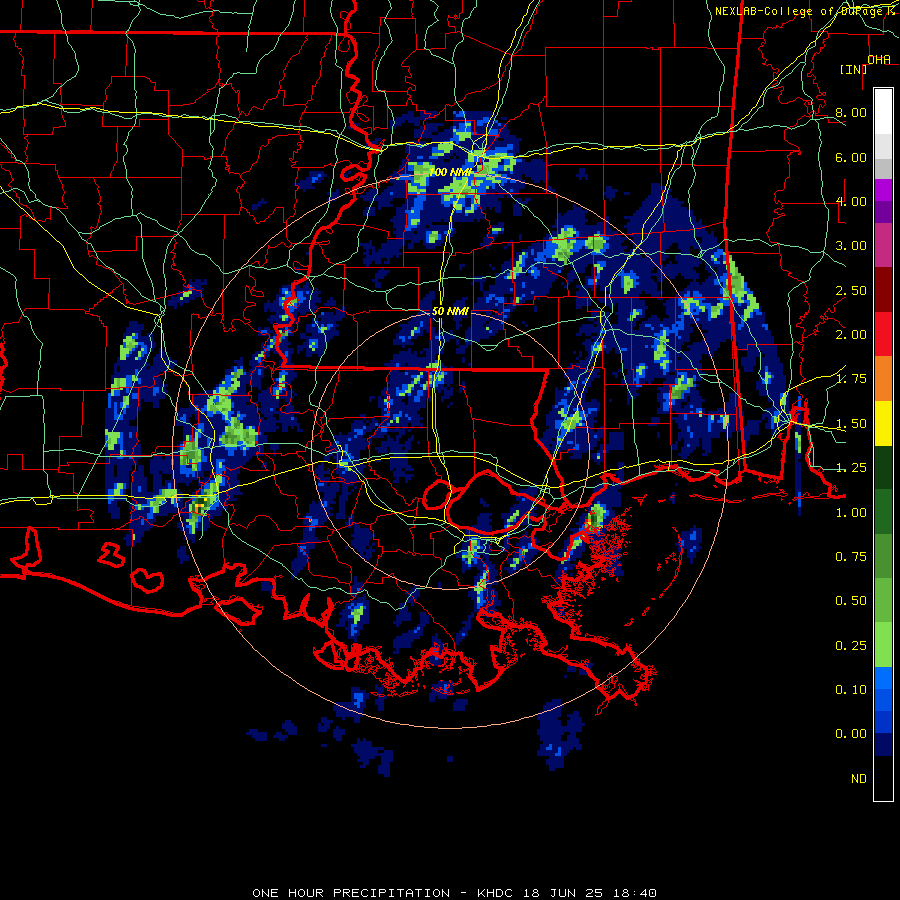This screenshot has height=900, width=900.
Task: Click the [IN] units label
Action: [853, 69]
